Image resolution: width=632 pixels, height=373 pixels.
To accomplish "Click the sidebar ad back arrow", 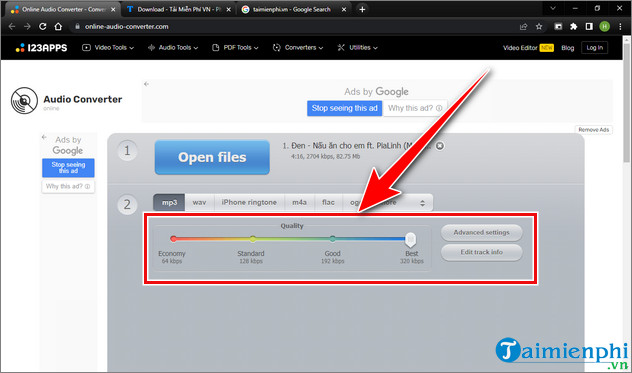I will coord(44,138).
